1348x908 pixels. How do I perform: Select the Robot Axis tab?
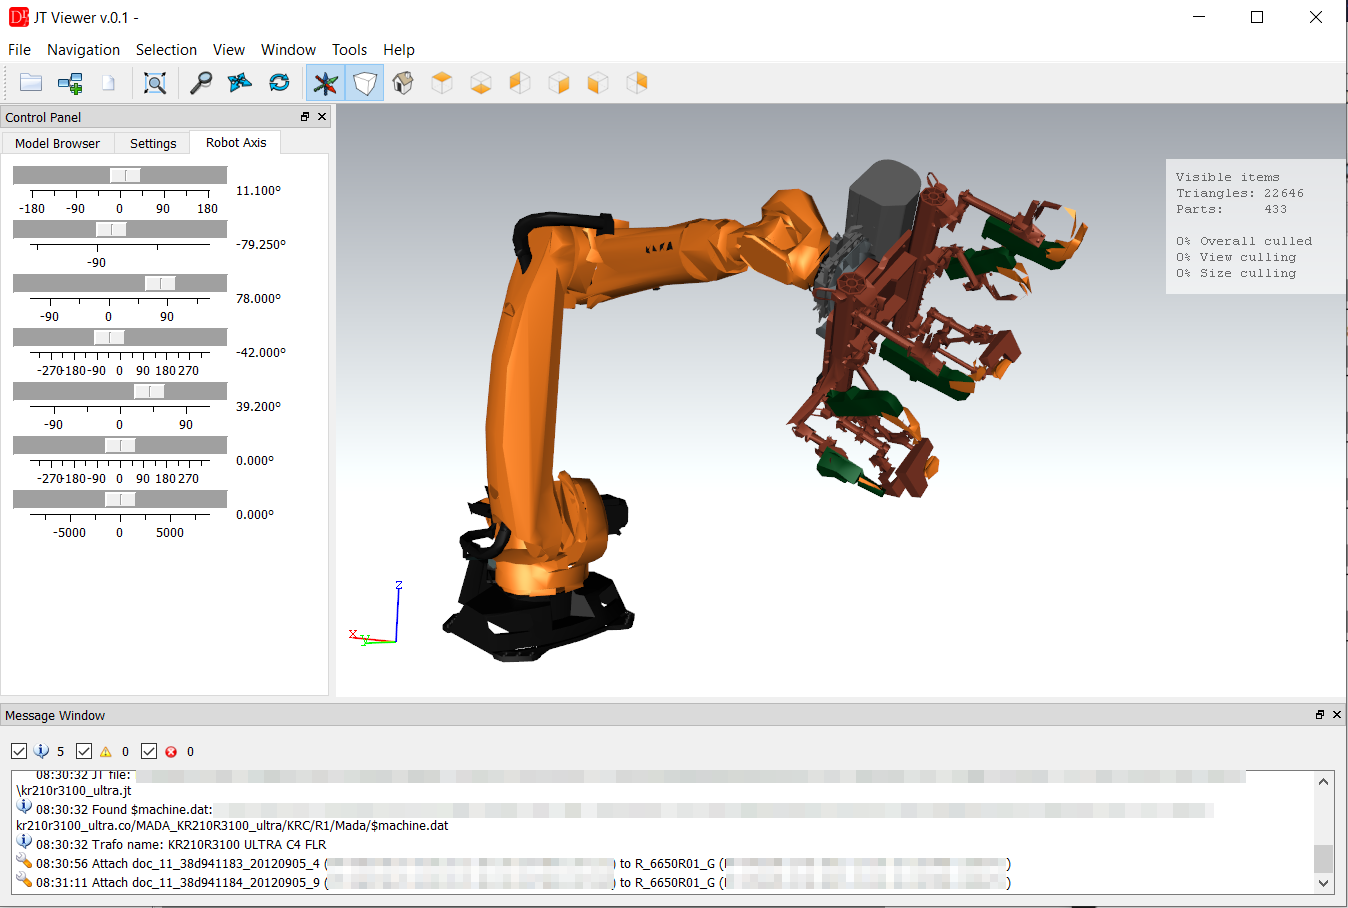(x=236, y=143)
